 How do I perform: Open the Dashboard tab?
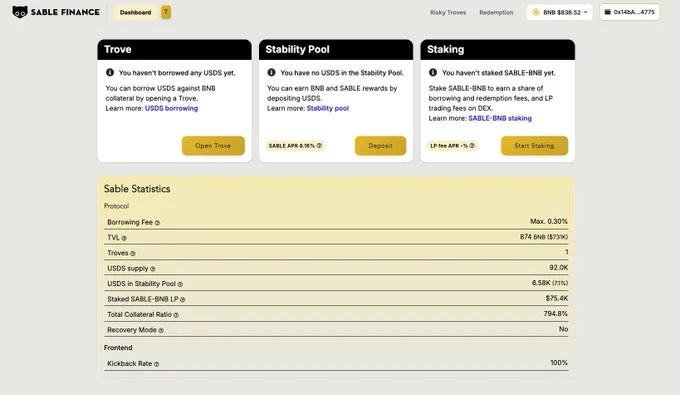135,12
